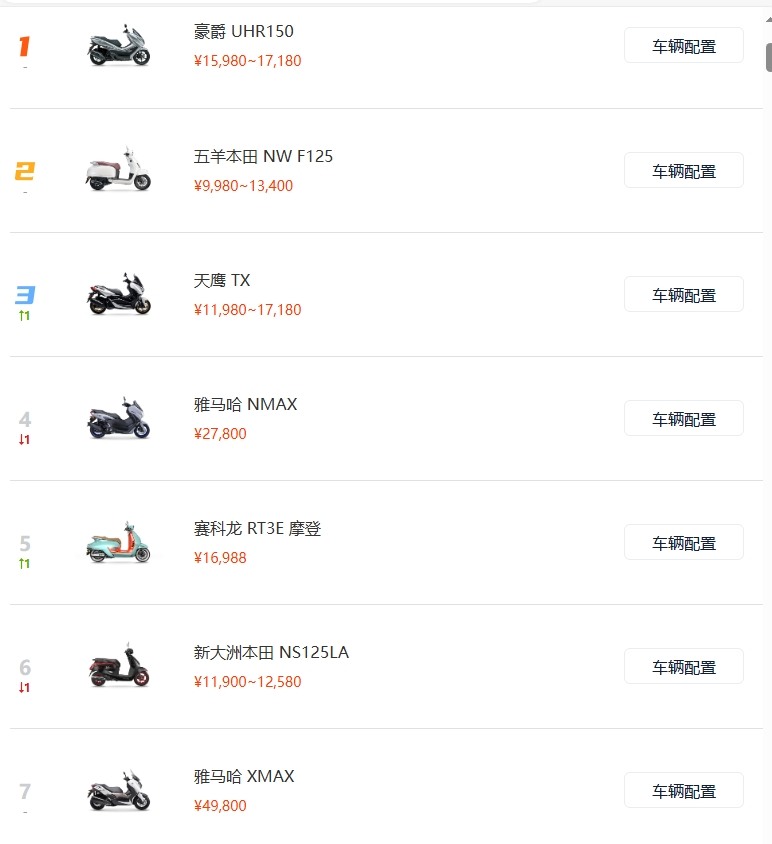Open the 赛科龙 RT3E 摩登 model link
Viewport: 772px width, 844px height.
[257, 529]
